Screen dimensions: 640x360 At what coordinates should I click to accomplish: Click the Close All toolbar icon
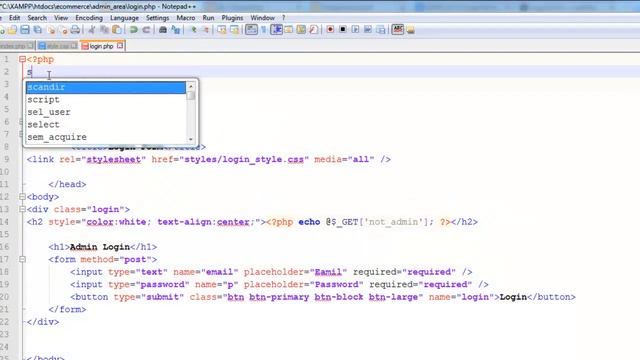tap(63, 29)
